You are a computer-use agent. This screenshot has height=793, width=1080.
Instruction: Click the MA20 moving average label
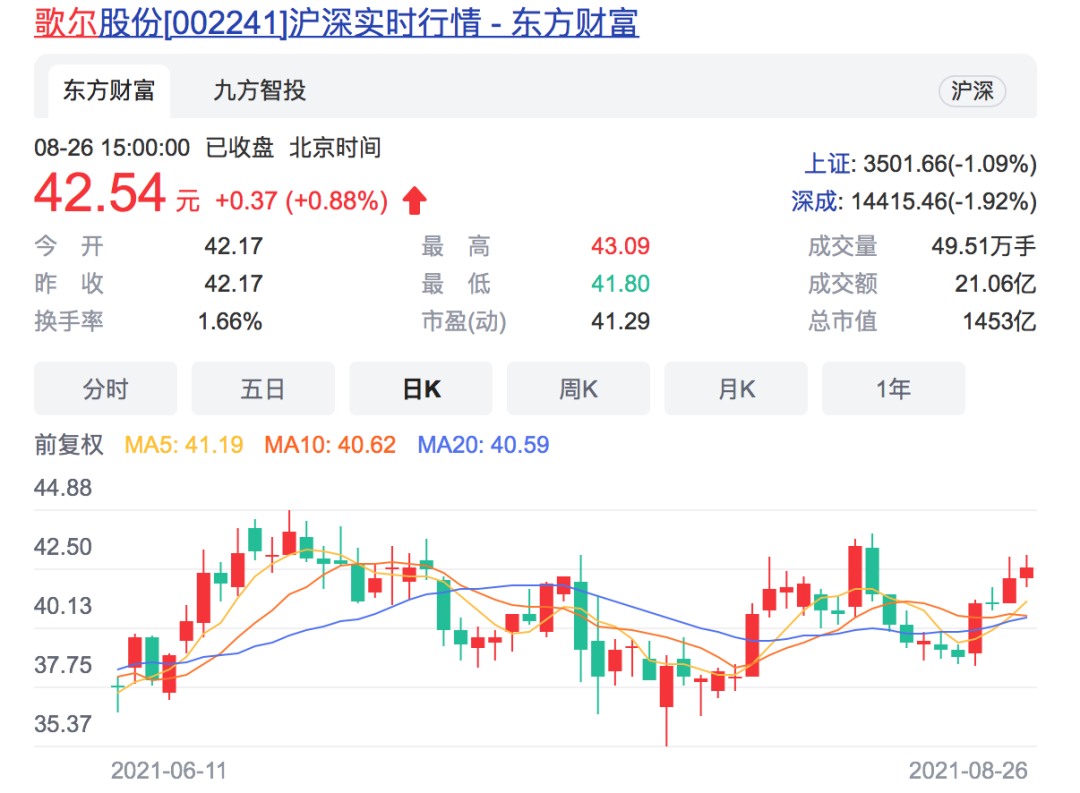[x=483, y=445]
